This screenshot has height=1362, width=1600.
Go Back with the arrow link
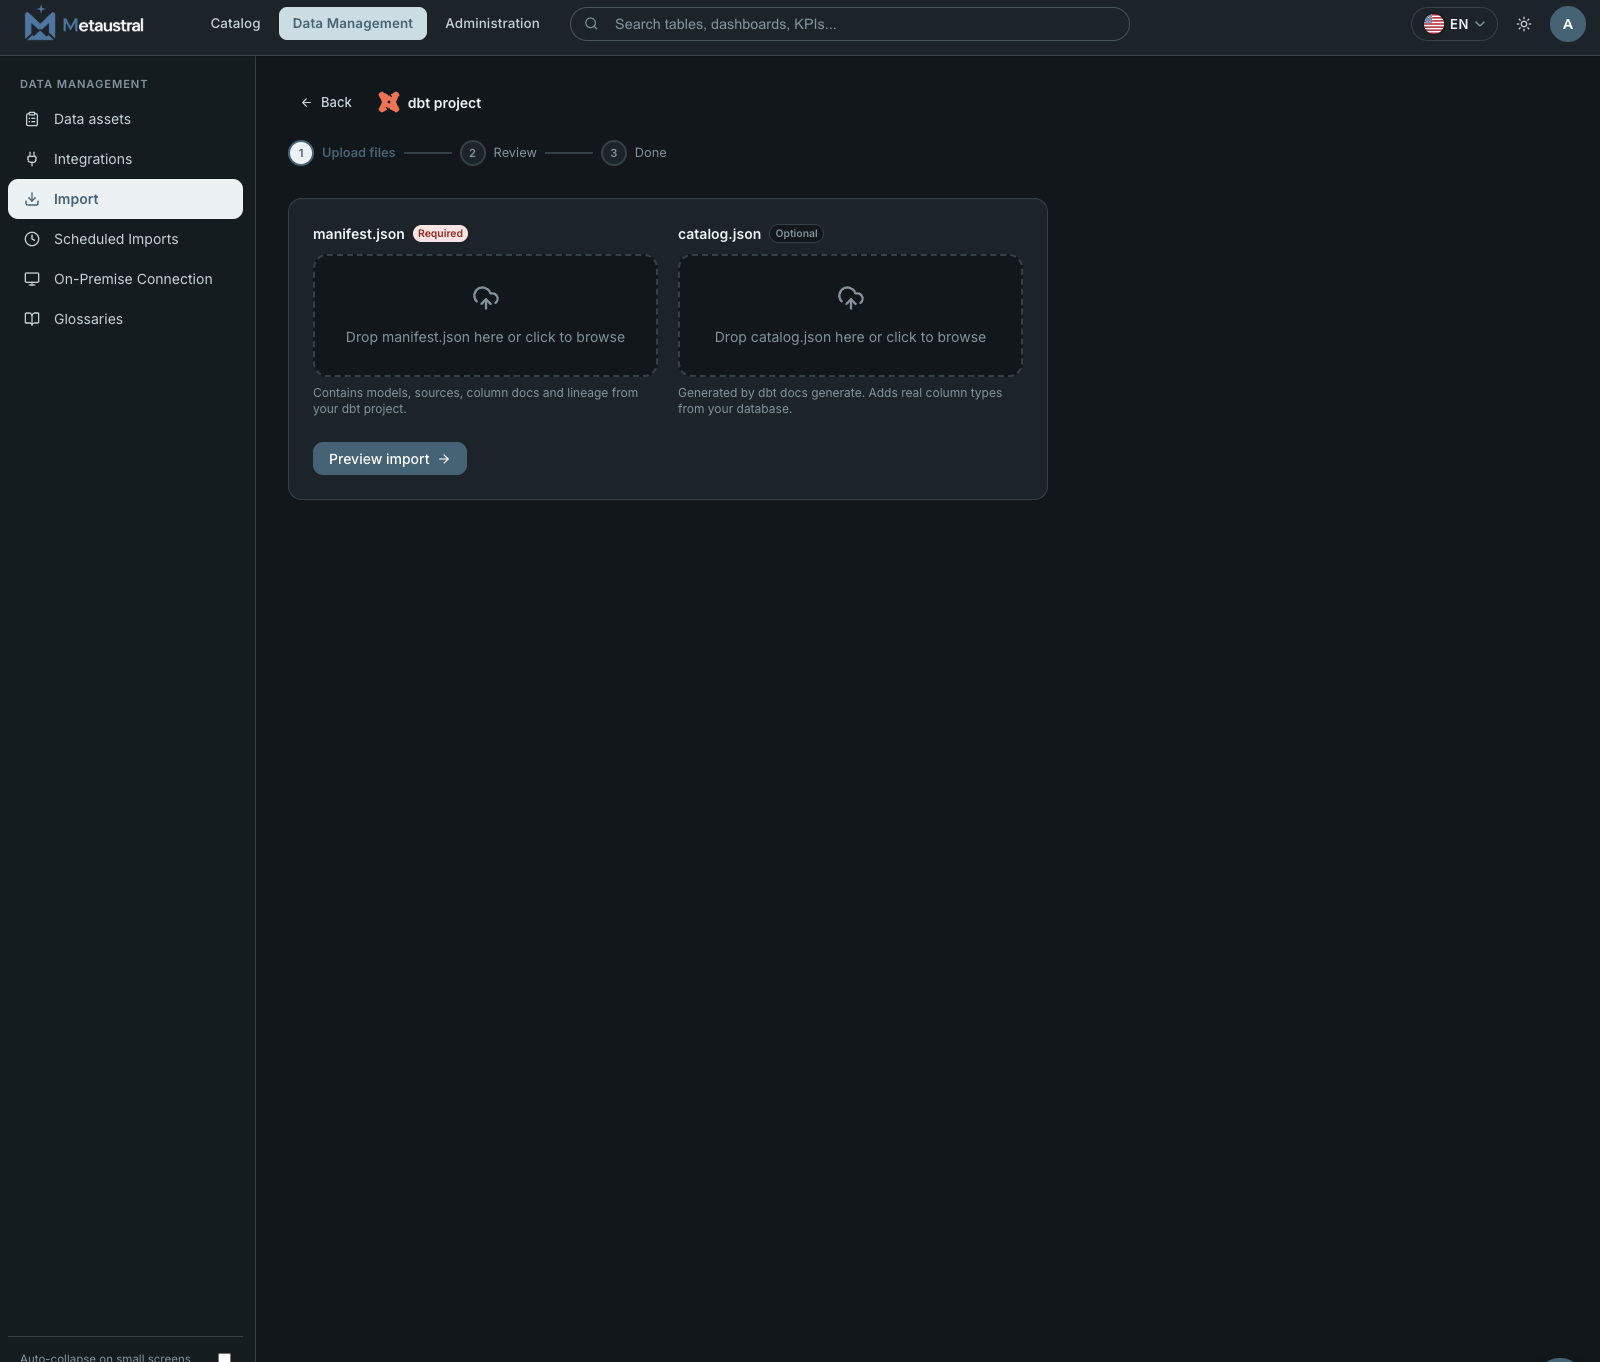point(326,102)
